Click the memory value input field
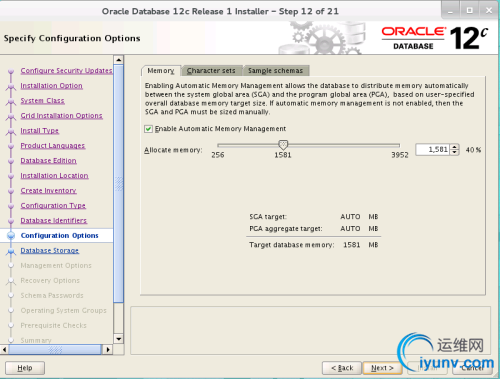 tap(432, 150)
